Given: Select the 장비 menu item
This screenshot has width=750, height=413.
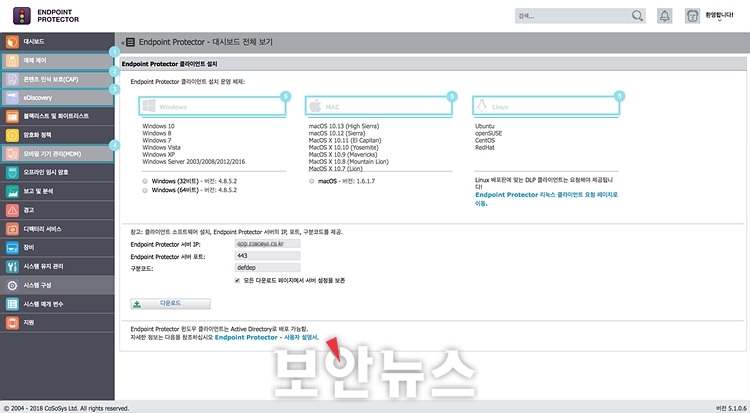Looking at the screenshot, I should (57, 247).
